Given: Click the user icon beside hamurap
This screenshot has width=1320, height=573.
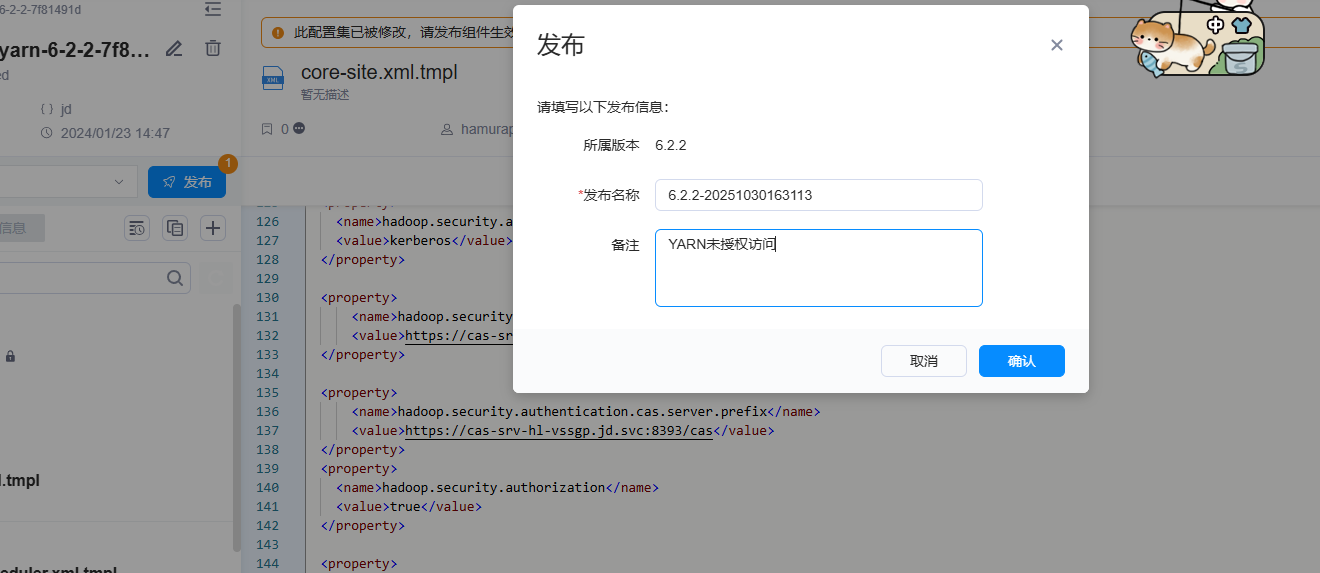Looking at the screenshot, I should (x=447, y=129).
